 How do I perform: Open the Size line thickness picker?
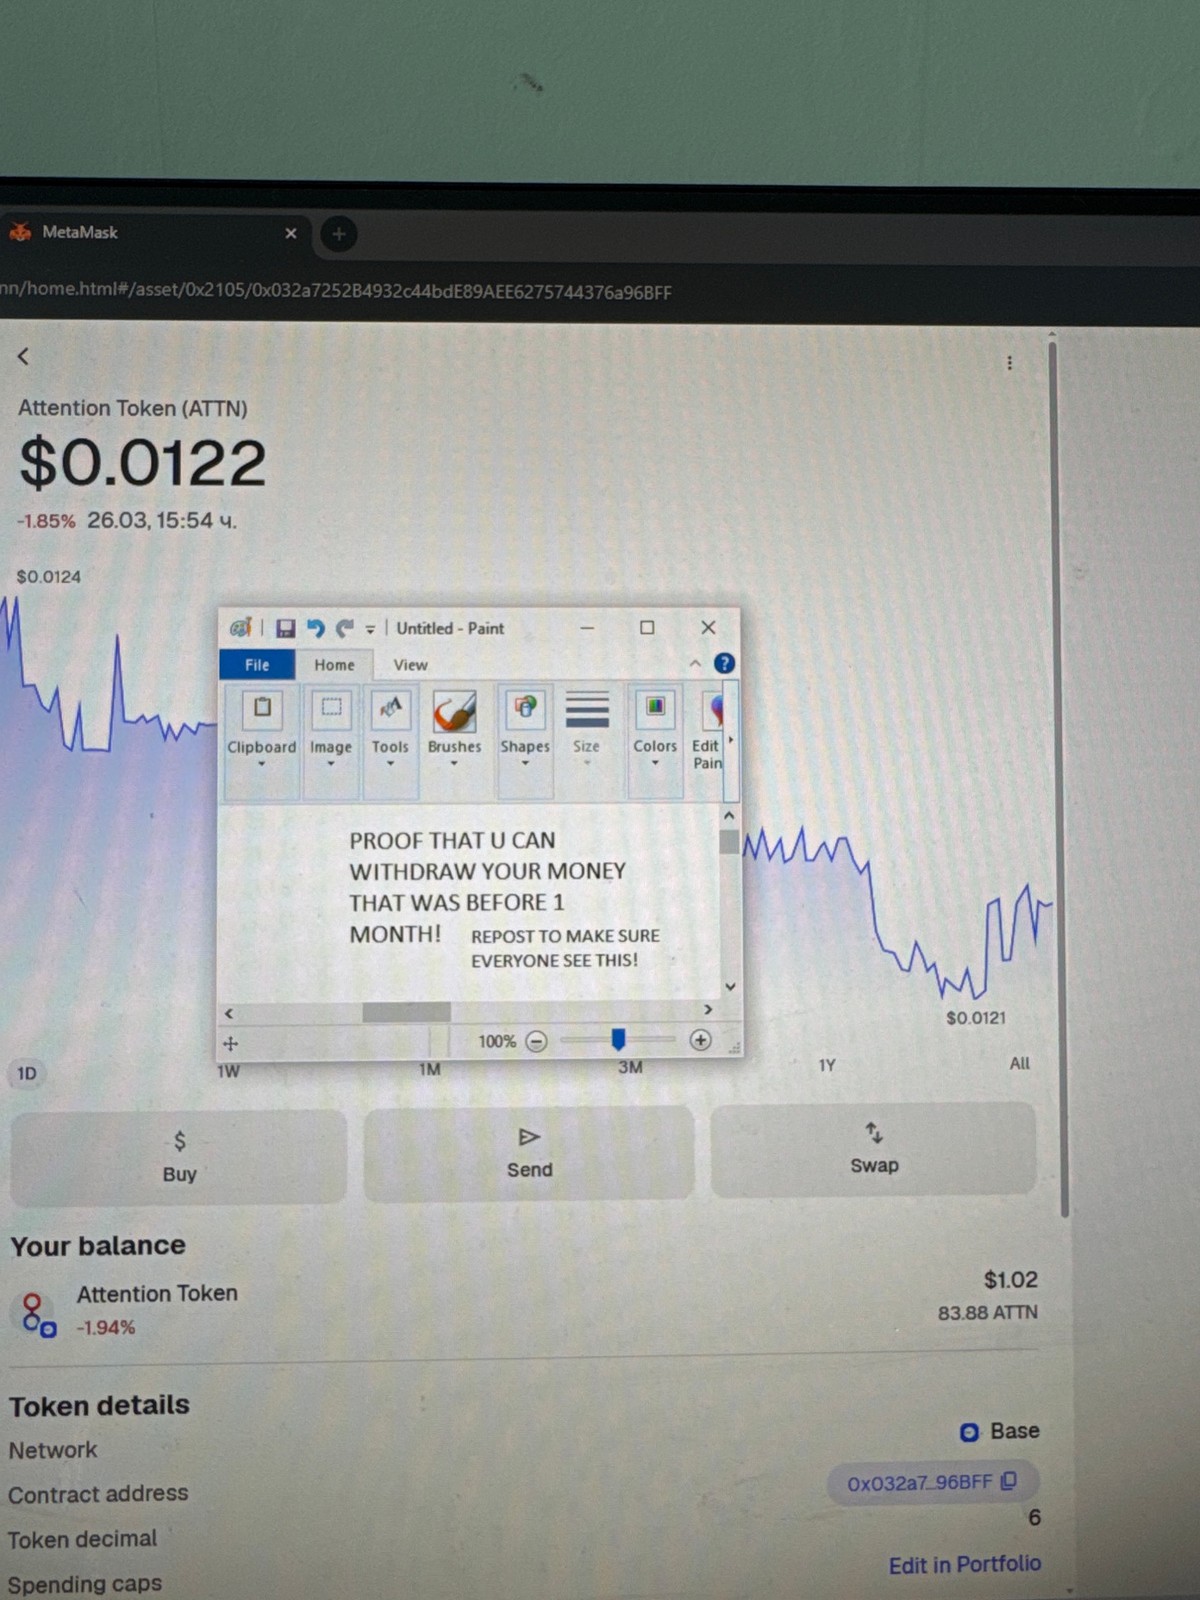(x=587, y=728)
